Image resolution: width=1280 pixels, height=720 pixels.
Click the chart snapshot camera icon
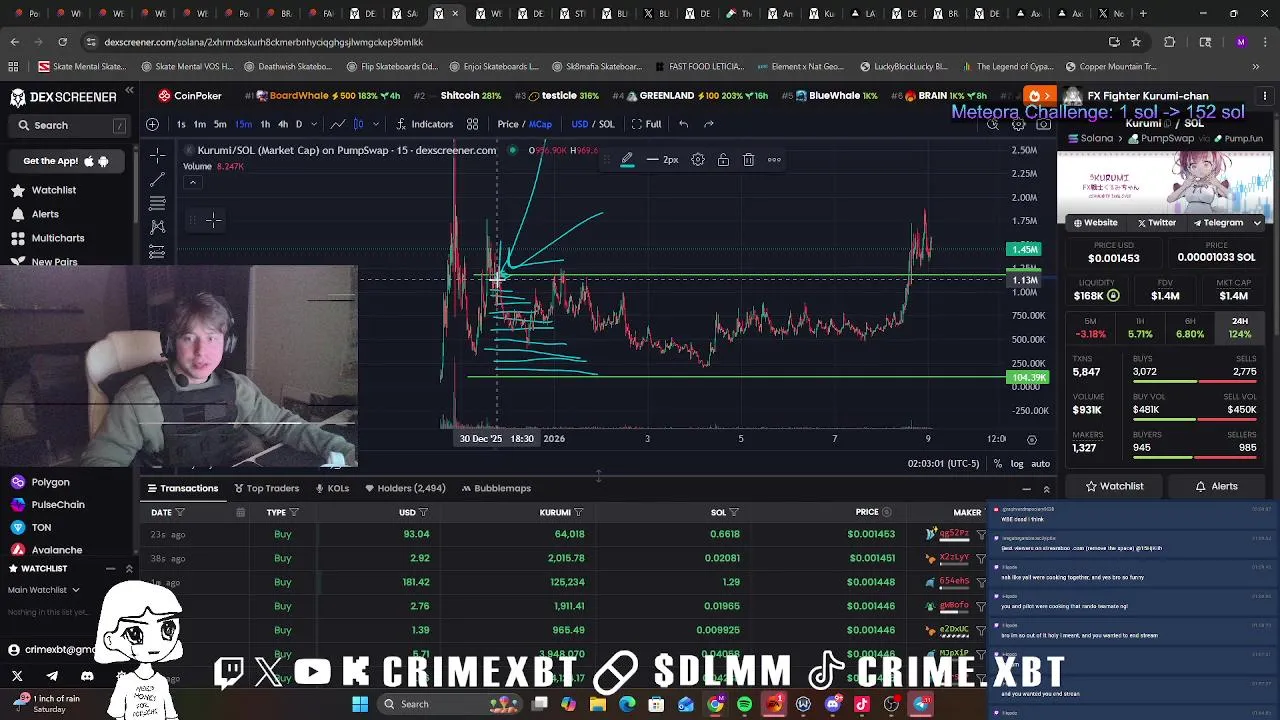(1043, 124)
